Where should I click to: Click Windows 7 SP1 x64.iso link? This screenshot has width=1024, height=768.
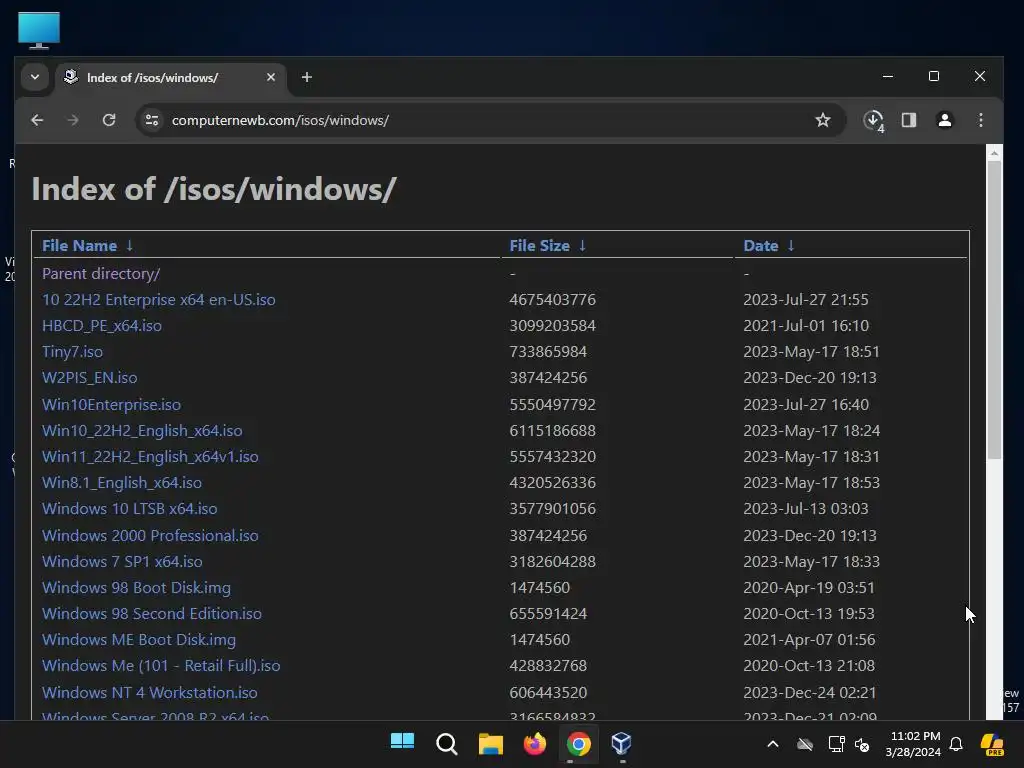pos(122,562)
